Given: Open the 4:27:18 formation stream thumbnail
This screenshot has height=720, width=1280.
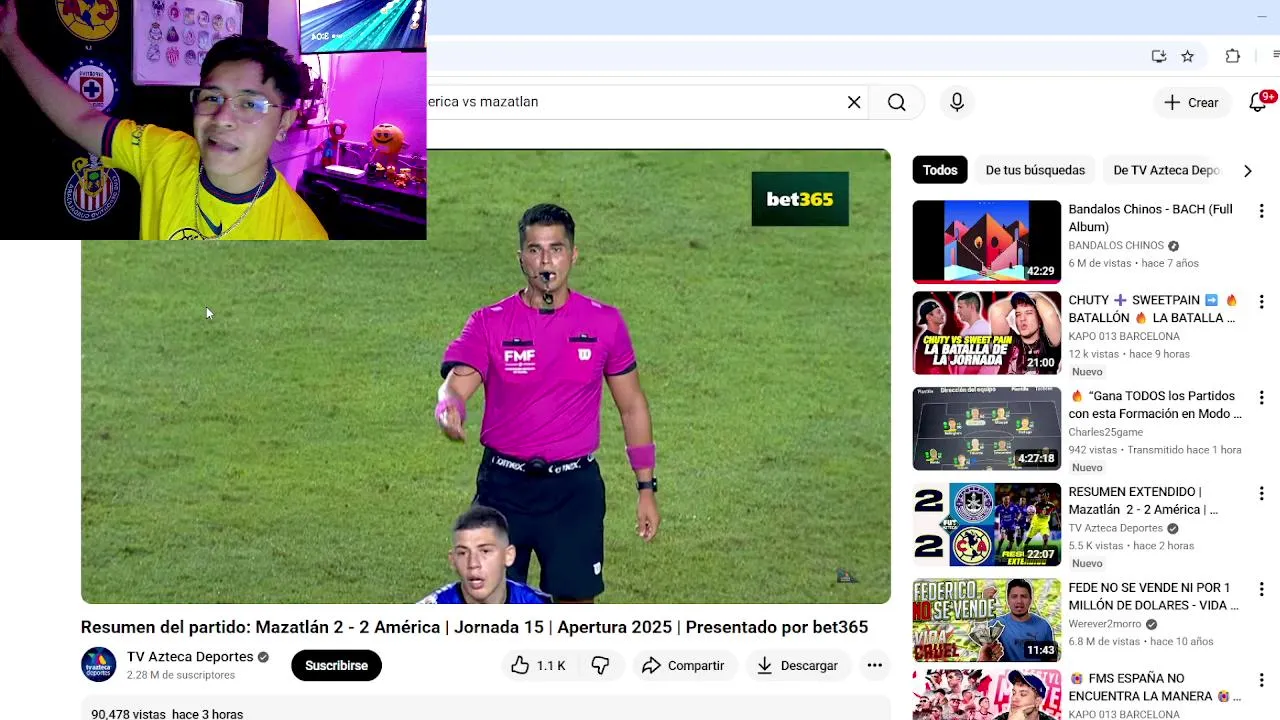Looking at the screenshot, I should (x=986, y=429).
